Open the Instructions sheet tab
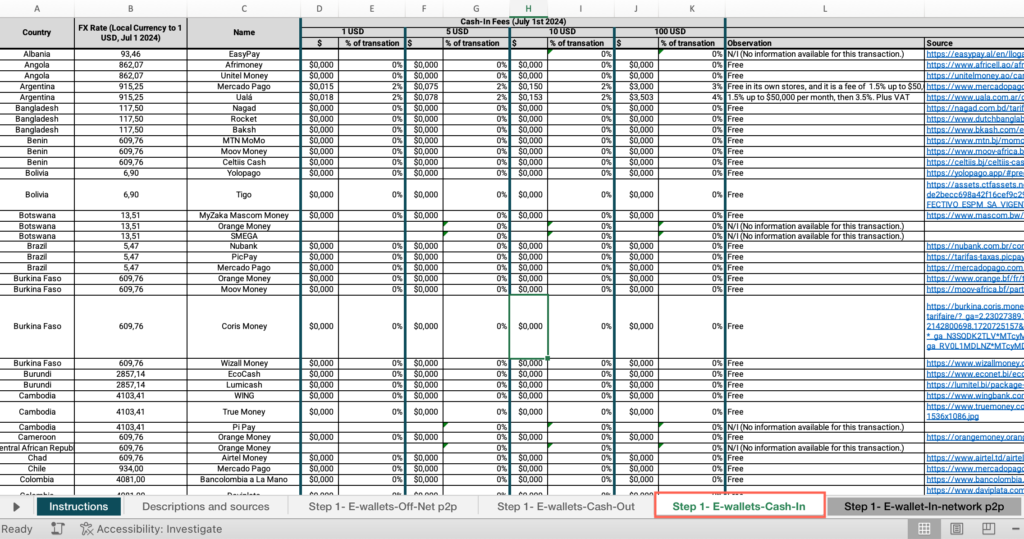 tap(78, 506)
